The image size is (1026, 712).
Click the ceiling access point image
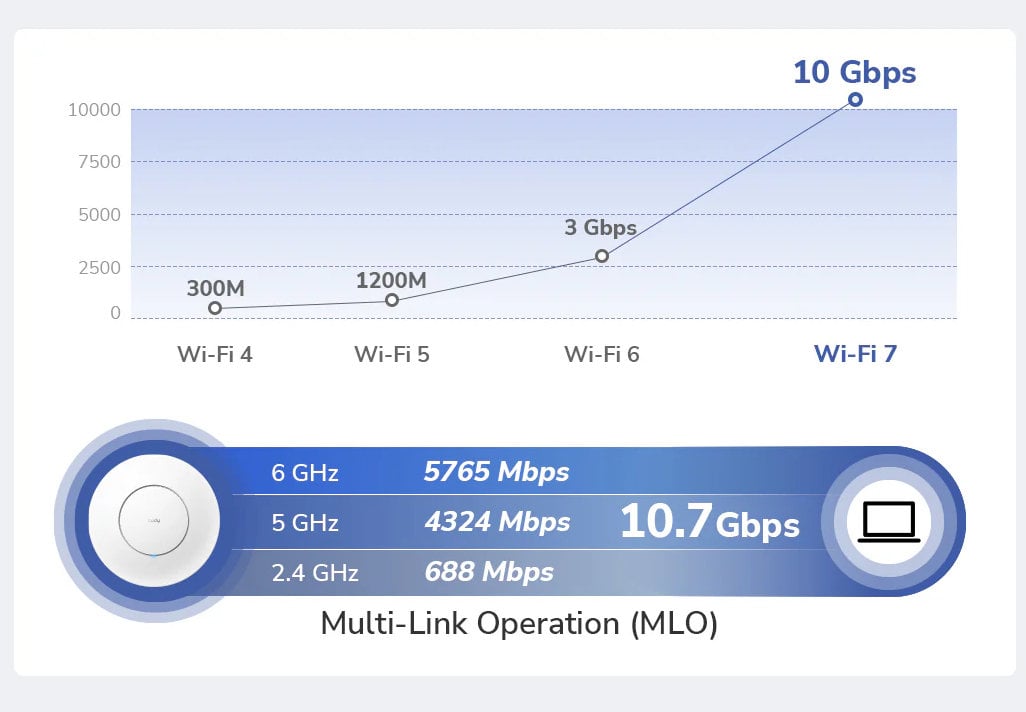coord(153,523)
